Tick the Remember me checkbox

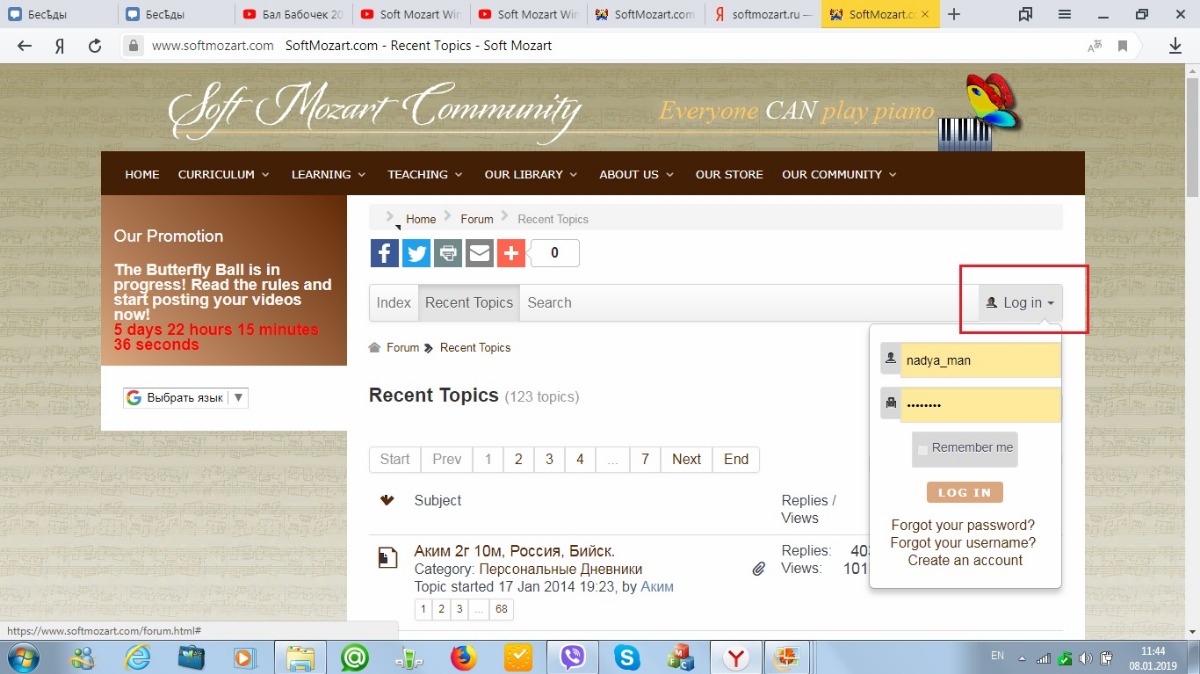[923, 449]
